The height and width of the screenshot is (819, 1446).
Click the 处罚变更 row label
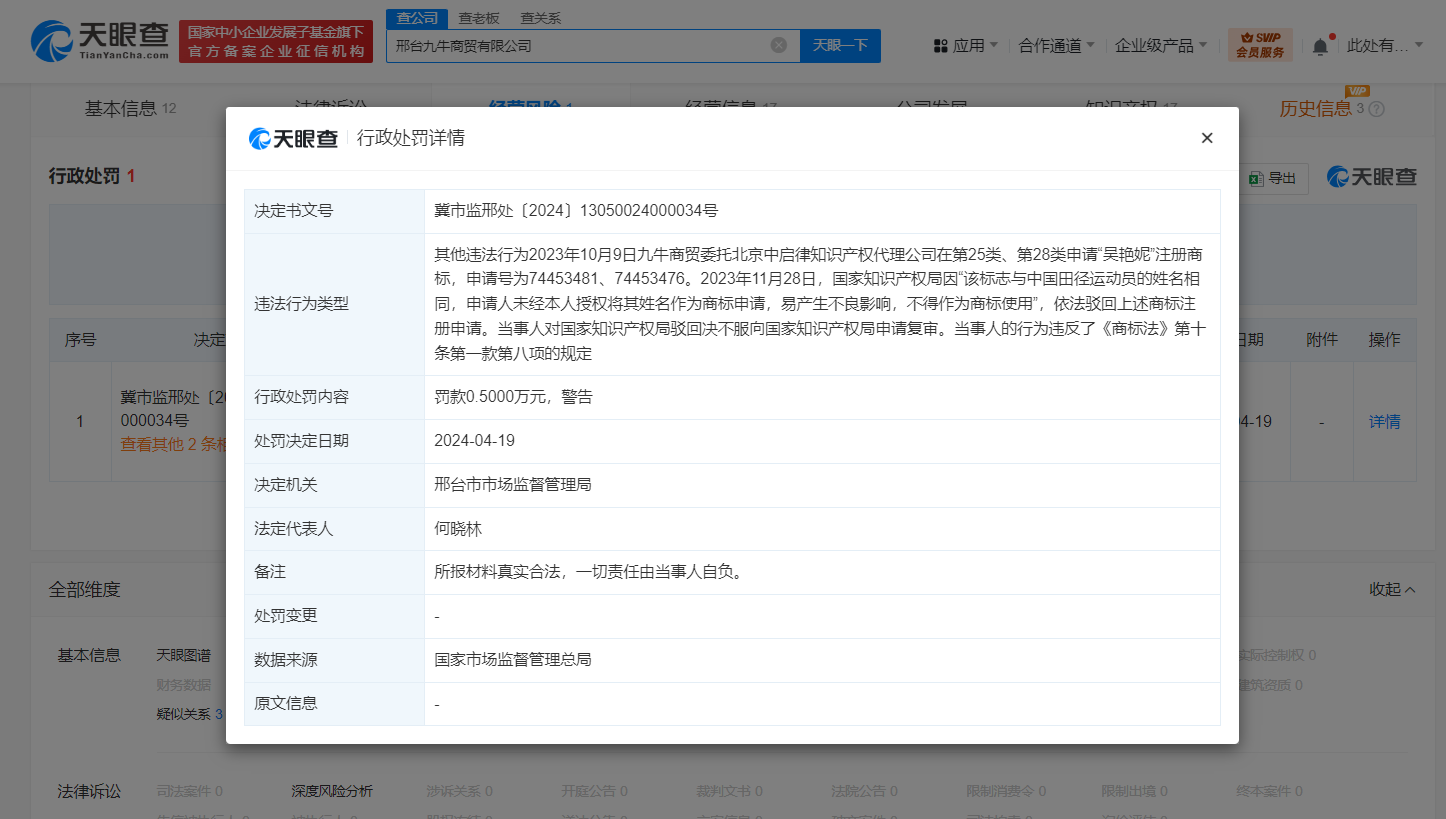pos(286,616)
